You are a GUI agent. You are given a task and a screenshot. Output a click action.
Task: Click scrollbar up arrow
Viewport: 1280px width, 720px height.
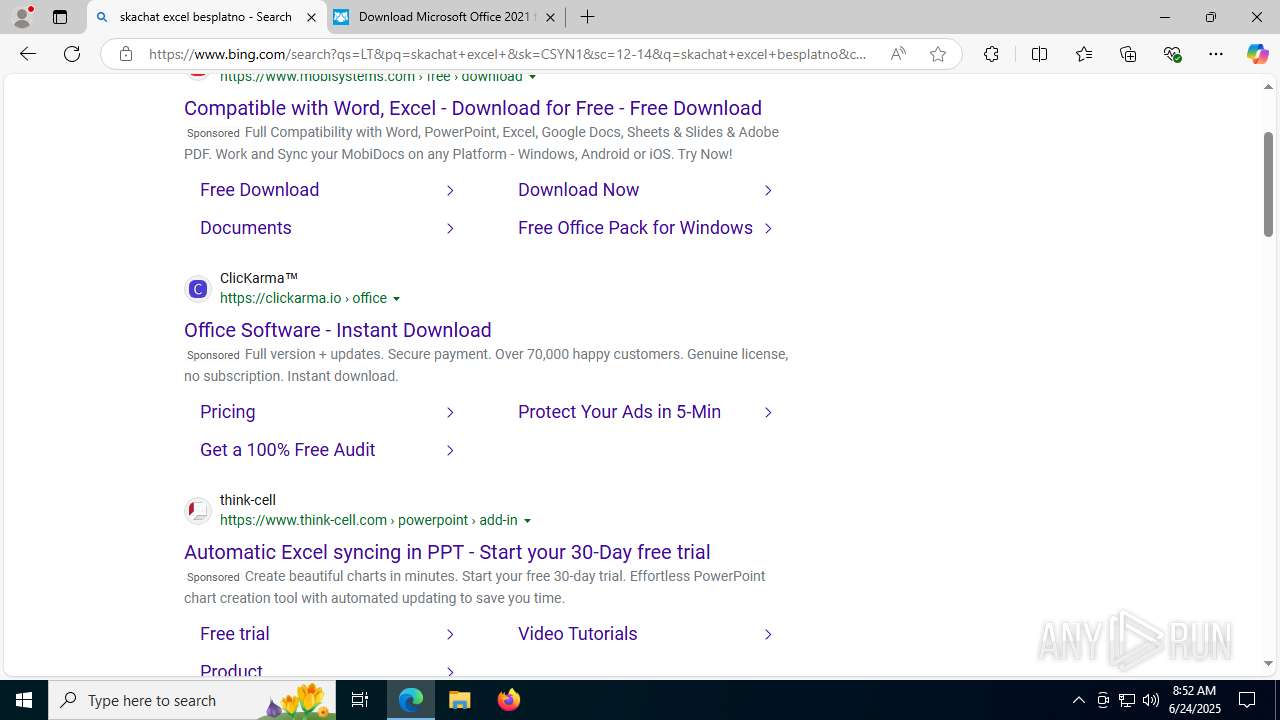[1268, 87]
